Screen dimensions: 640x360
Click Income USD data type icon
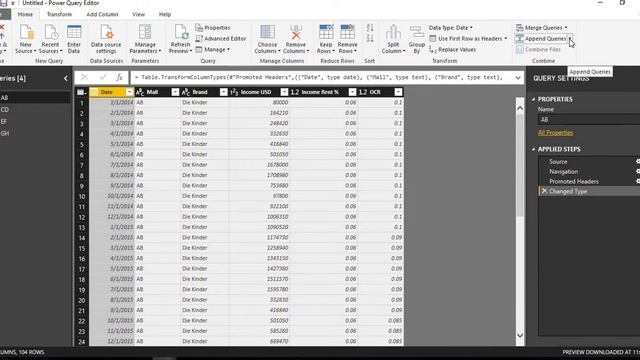point(234,92)
